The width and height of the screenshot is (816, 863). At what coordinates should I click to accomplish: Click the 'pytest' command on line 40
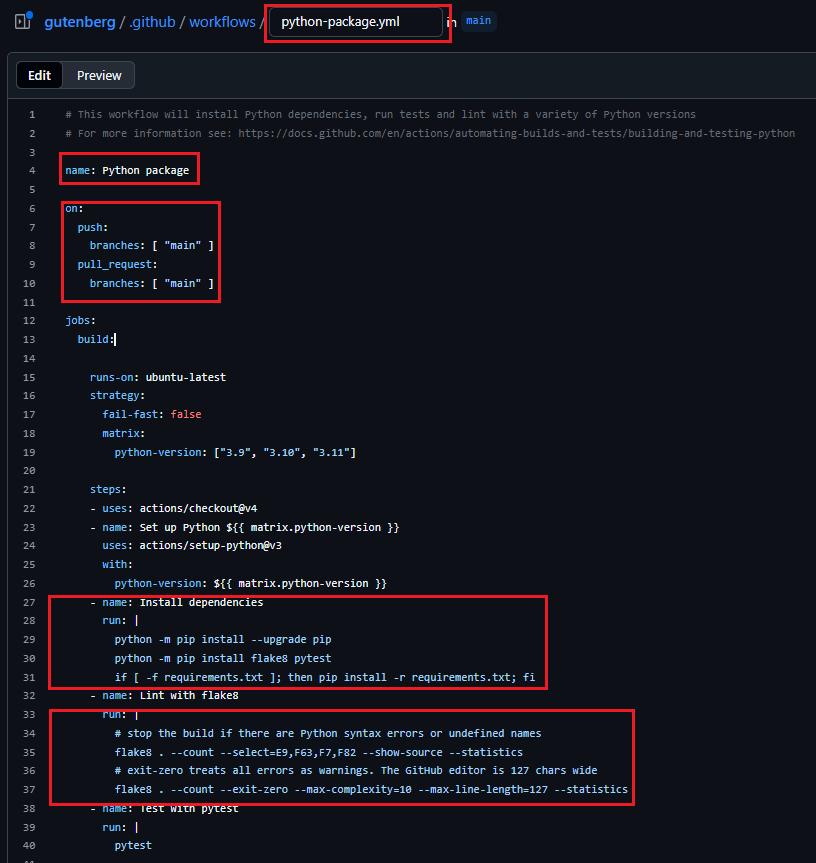click(x=132, y=846)
